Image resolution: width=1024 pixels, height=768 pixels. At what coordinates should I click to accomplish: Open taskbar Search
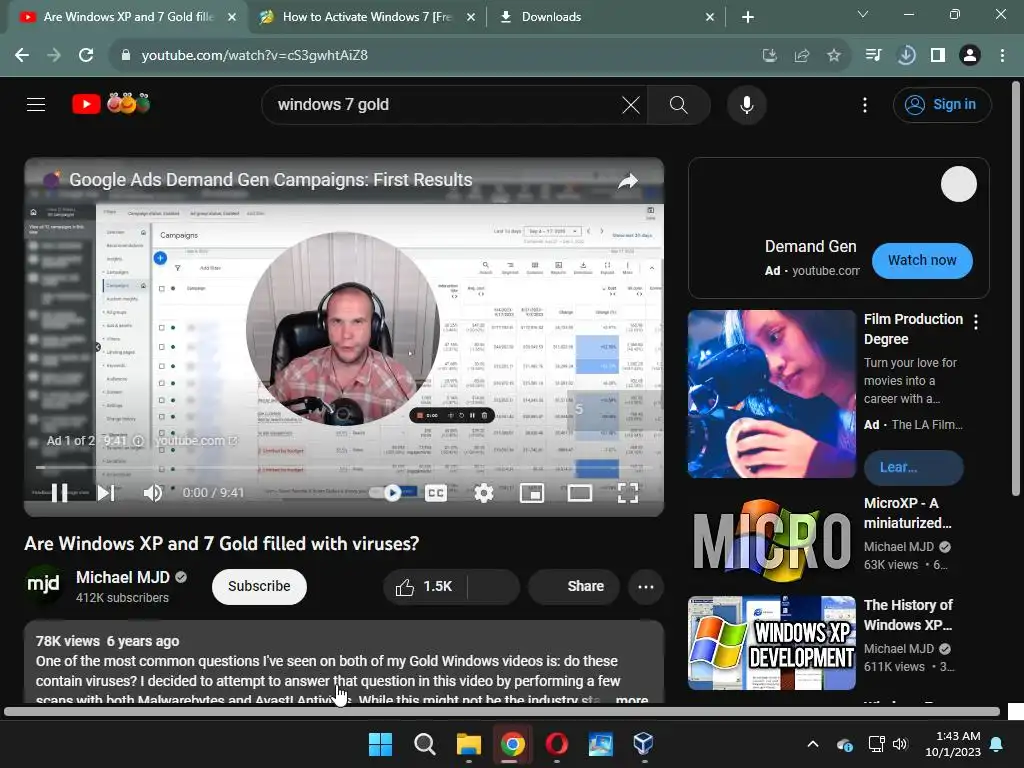click(424, 744)
